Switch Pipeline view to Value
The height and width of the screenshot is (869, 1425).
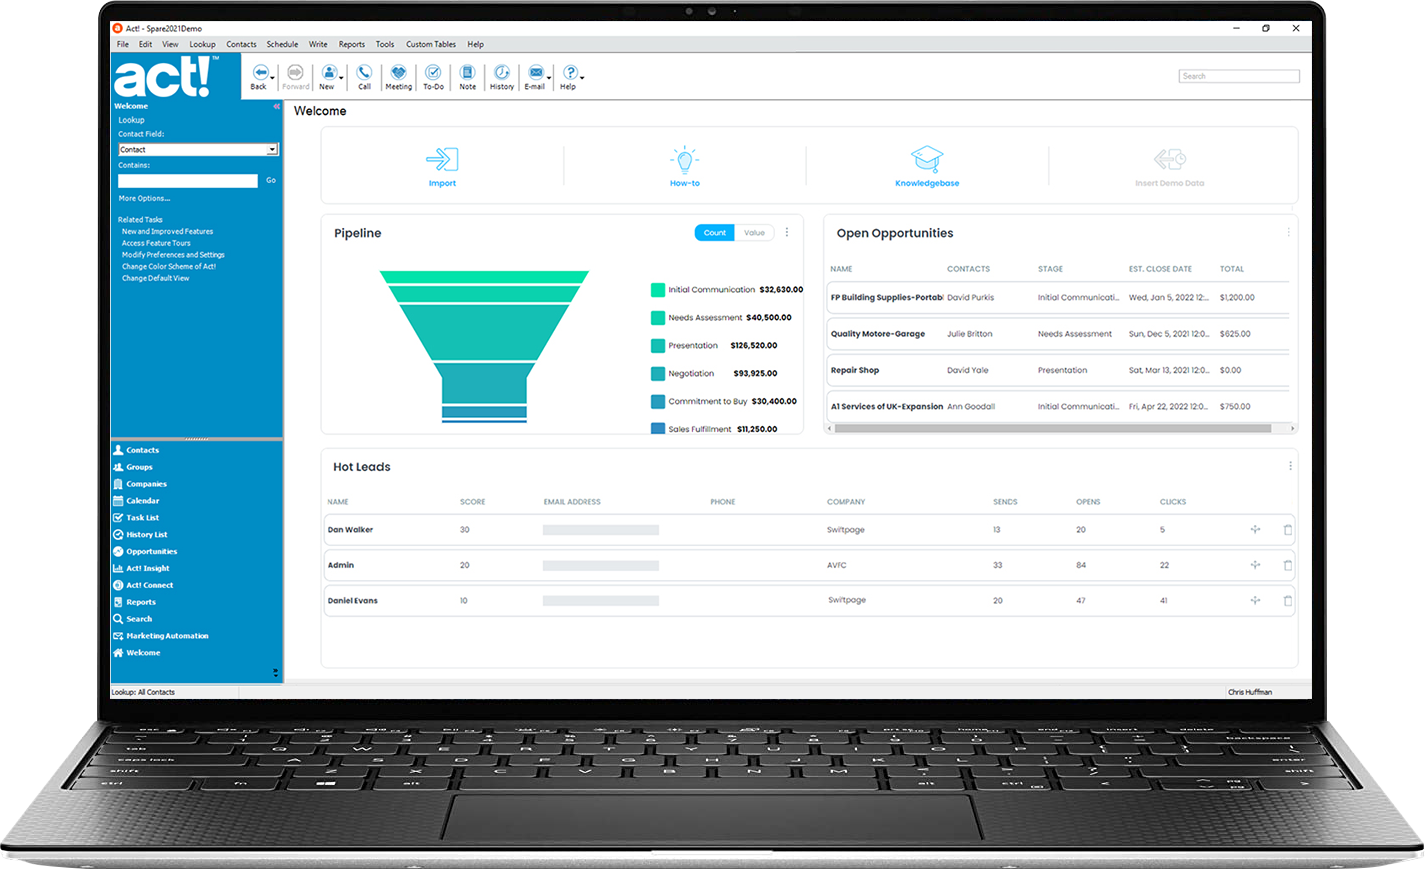pyautogui.click(x=754, y=233)
